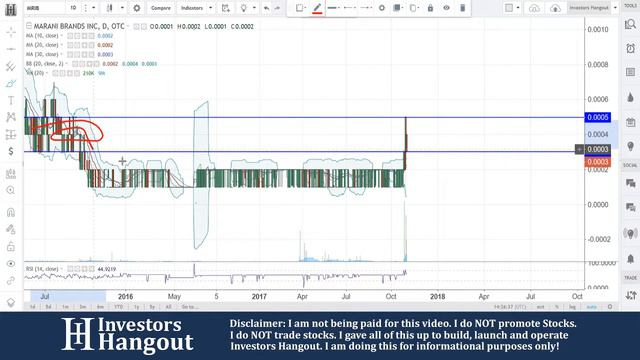
Task: Load chart layout from cloud
Action: [x=534, y=8]
